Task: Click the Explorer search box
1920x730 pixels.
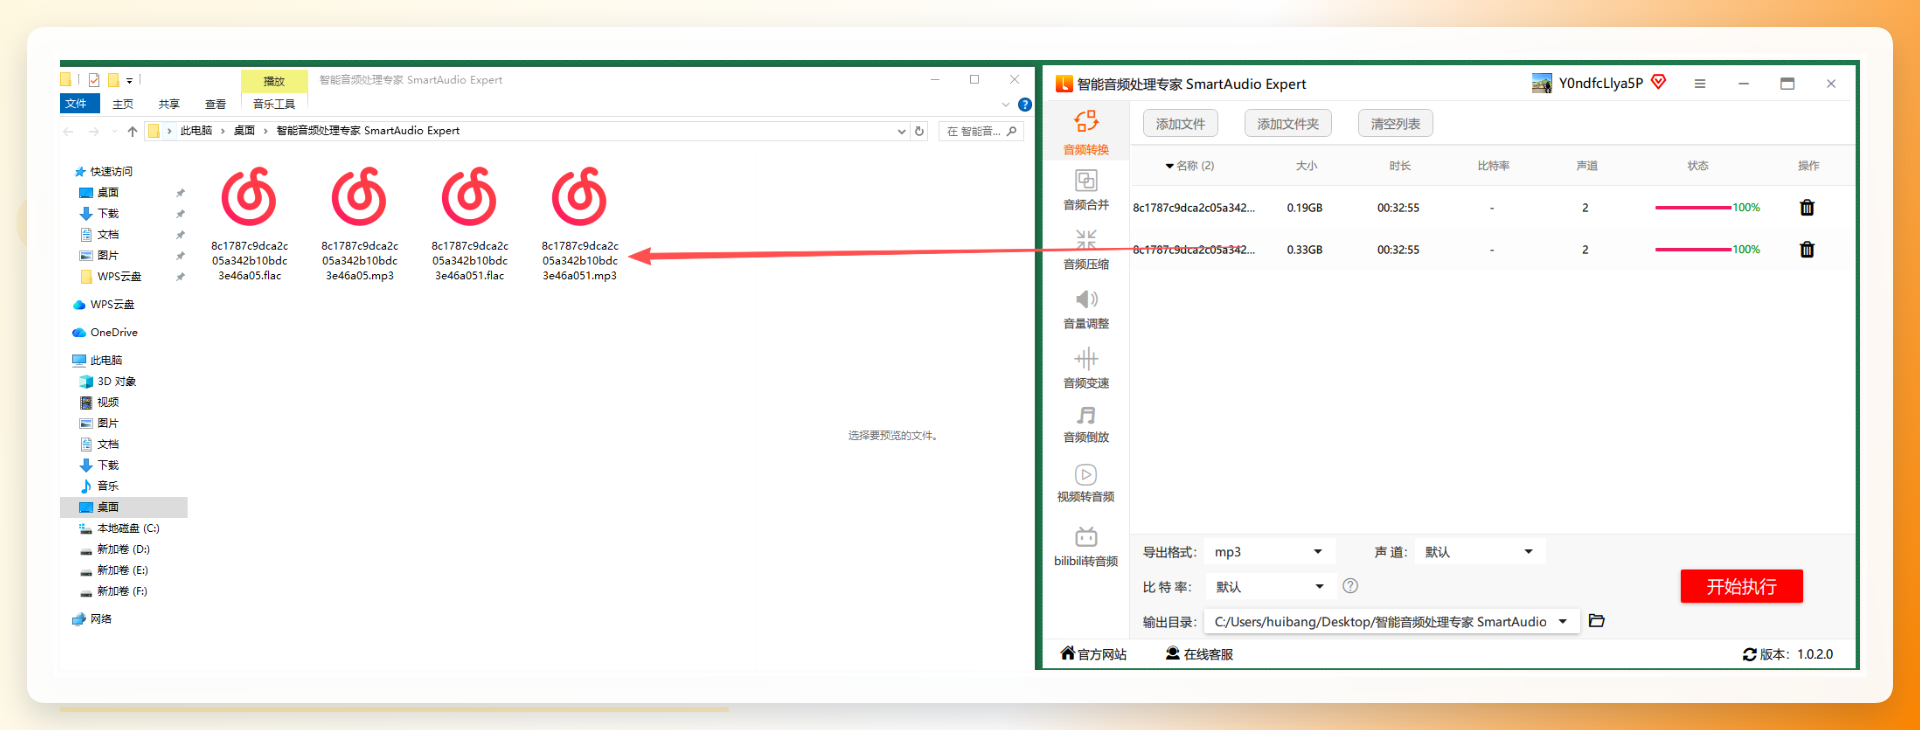Action: (980, 131)
